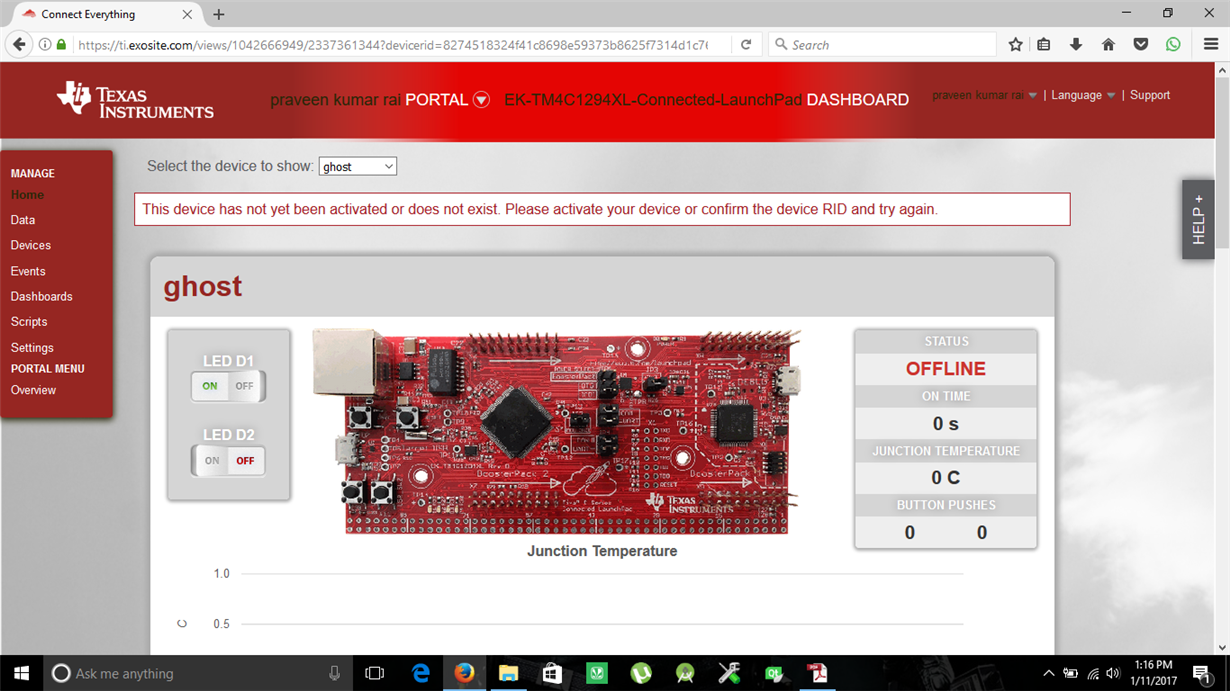Viewport: 1230px width, 691px height.
Task: Click the 0 C junction temperature value
Action: click(x=946, y=478)
